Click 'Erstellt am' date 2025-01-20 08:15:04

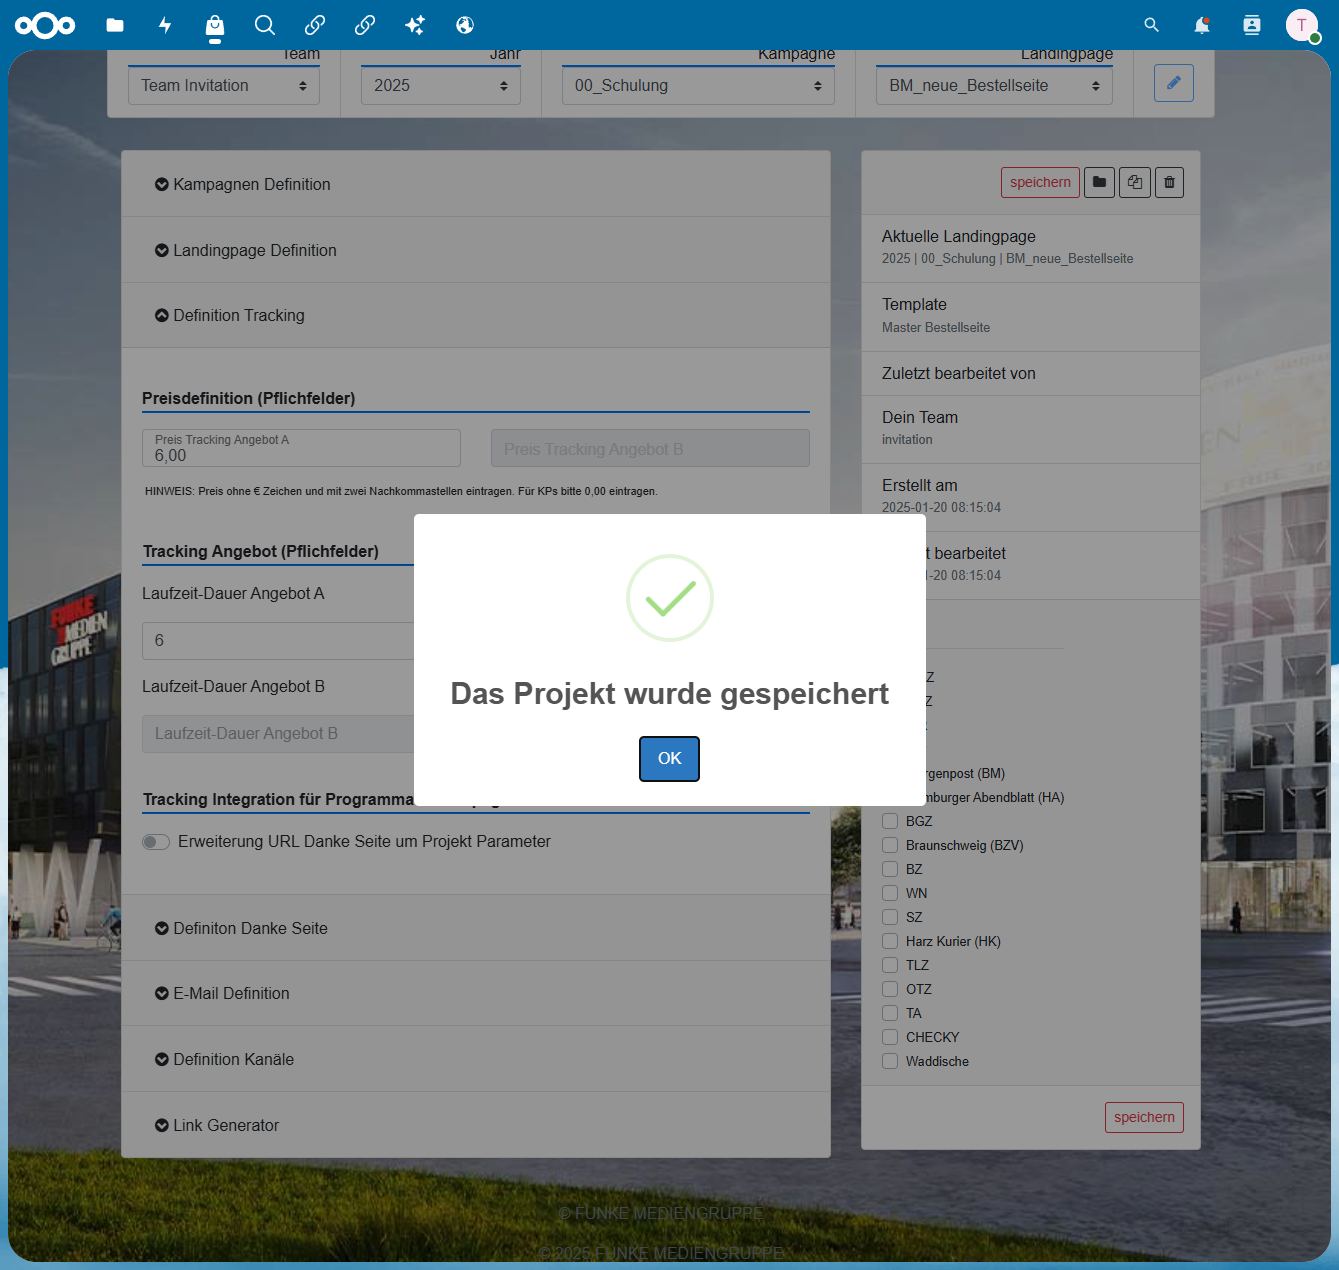click(941, 508)
